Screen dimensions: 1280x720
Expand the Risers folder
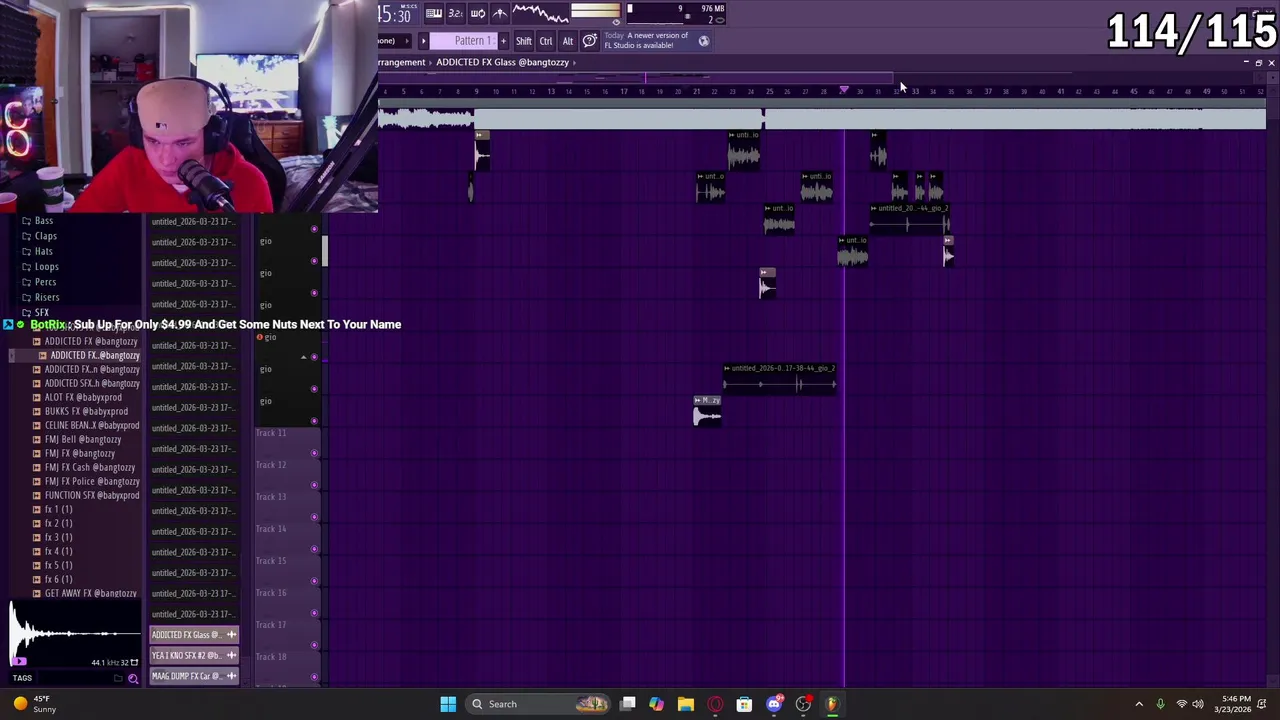coord(47,297)
